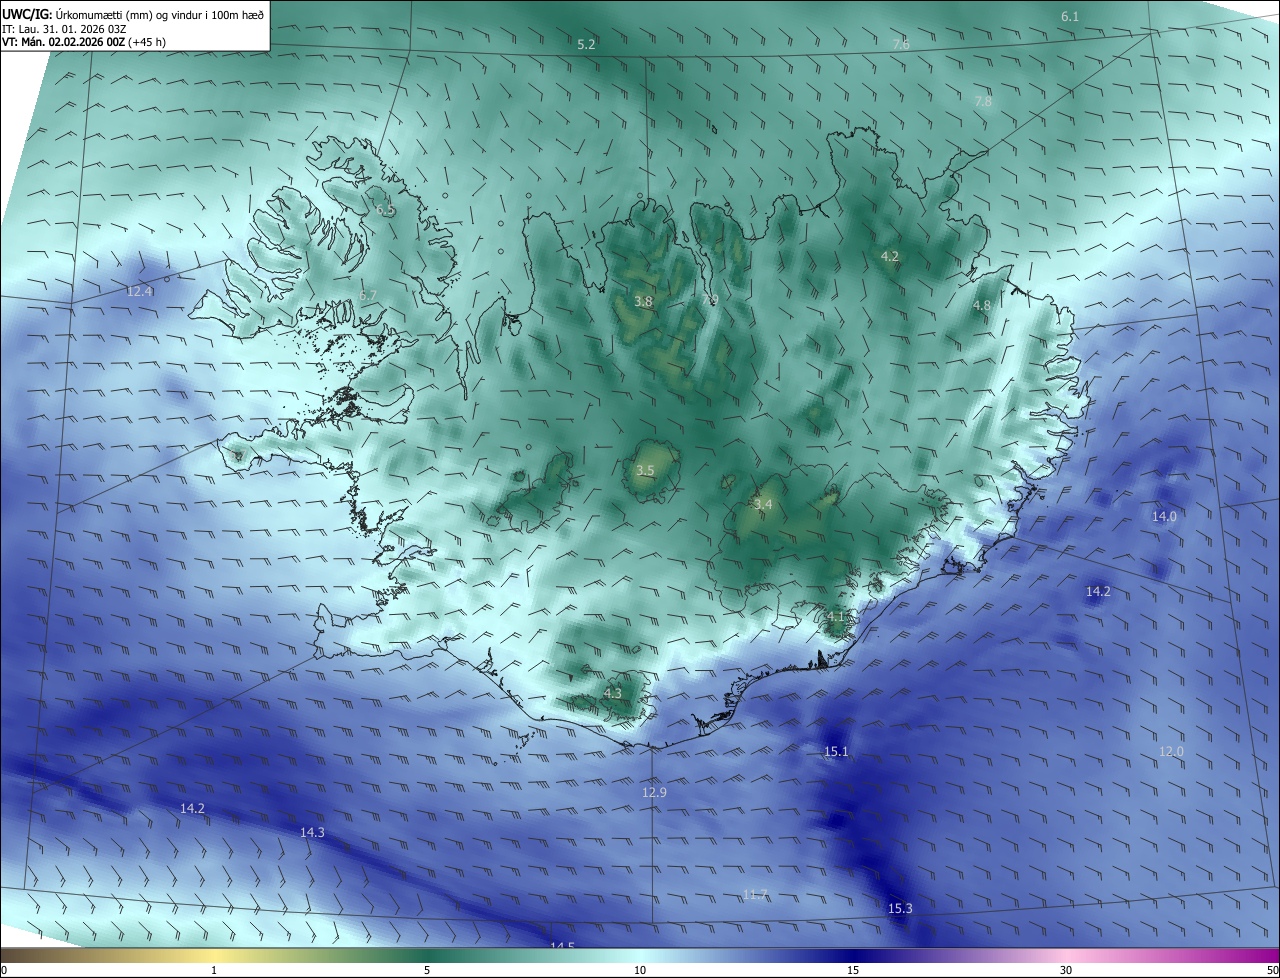This screenshot has height=978, width=1280.
Task: Click the legend tick label 30
Action: click(x=1066, y=970)
